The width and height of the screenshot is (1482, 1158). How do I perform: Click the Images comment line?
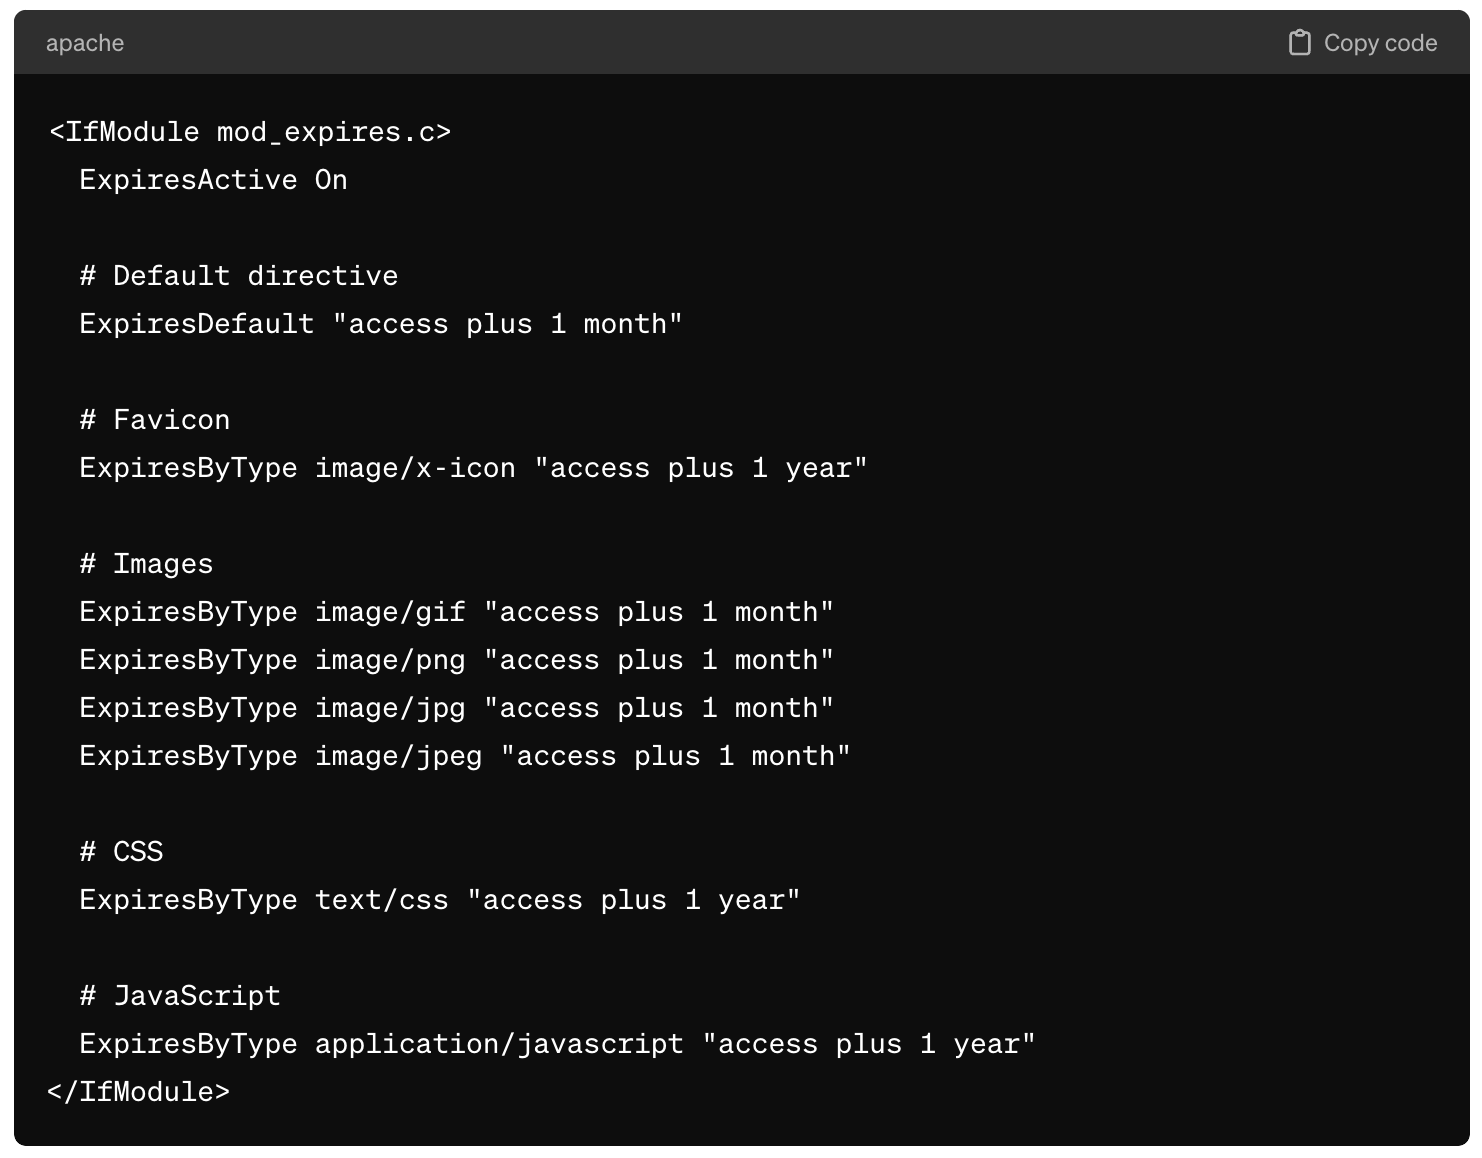(147, 564)
